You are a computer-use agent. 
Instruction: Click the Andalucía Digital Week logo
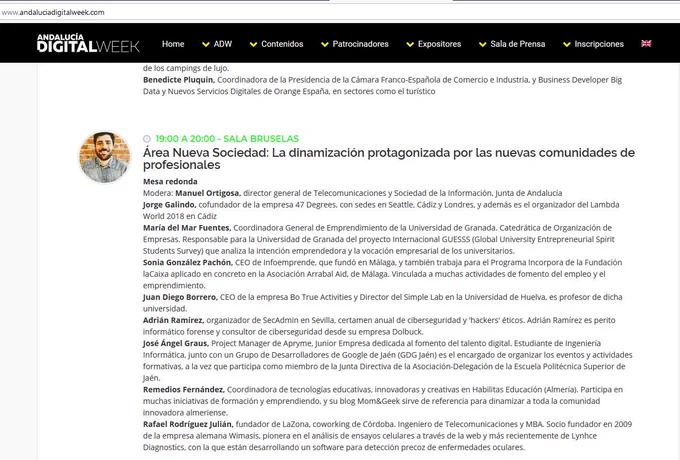[x=88, y=43]
